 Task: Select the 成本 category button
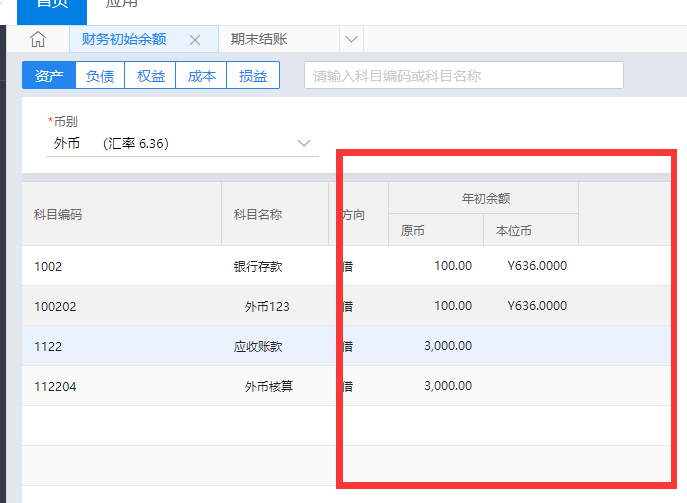[x=202, y=76]
